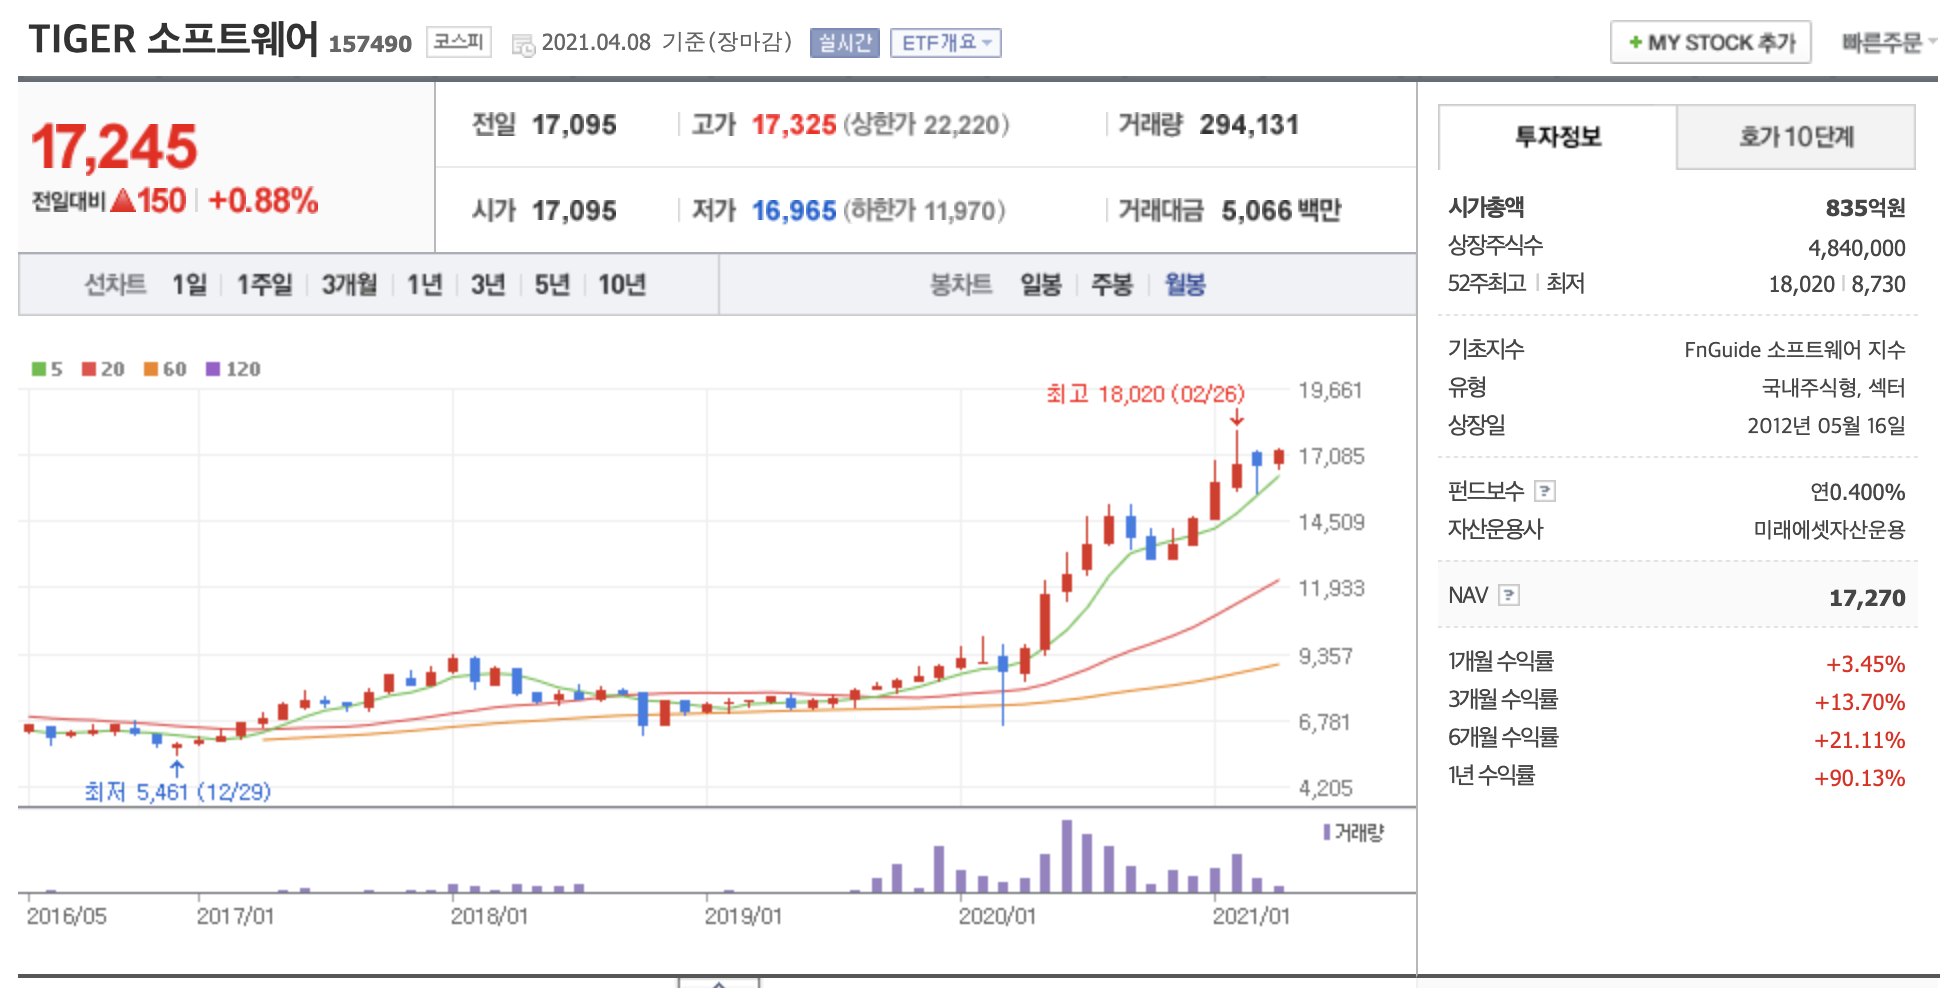The height and width of the screenshot is (988, 1948).
Task: Click the 최저 5,461 (12/29) low marker
Action: (x=177, y=792)
